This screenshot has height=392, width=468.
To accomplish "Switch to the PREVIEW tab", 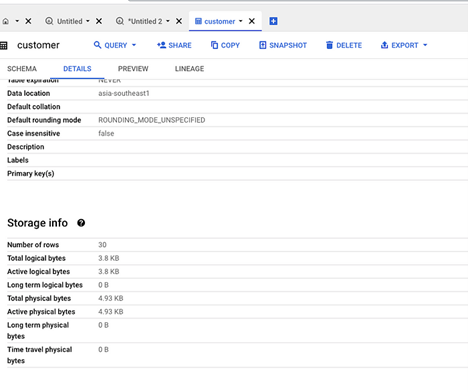I will click(x=133, y=69).
